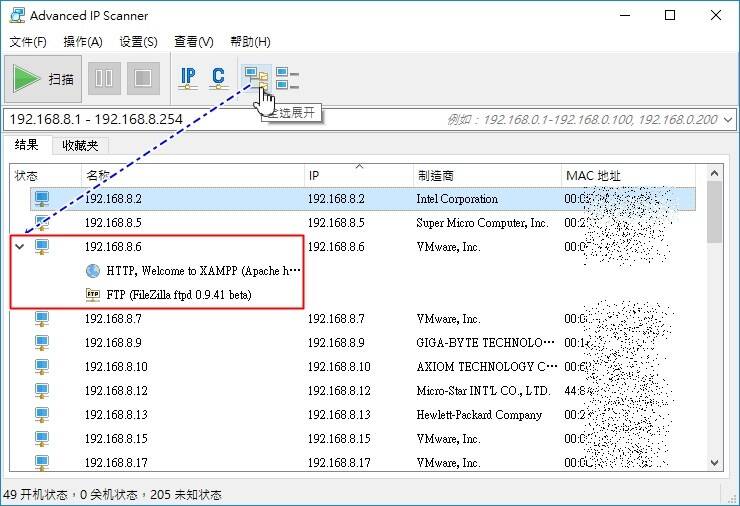Click the computer icon for 192.168.8.6
The height and width of the screenshot is (506, 740).
pyautogui.click(x=42, y=247)
